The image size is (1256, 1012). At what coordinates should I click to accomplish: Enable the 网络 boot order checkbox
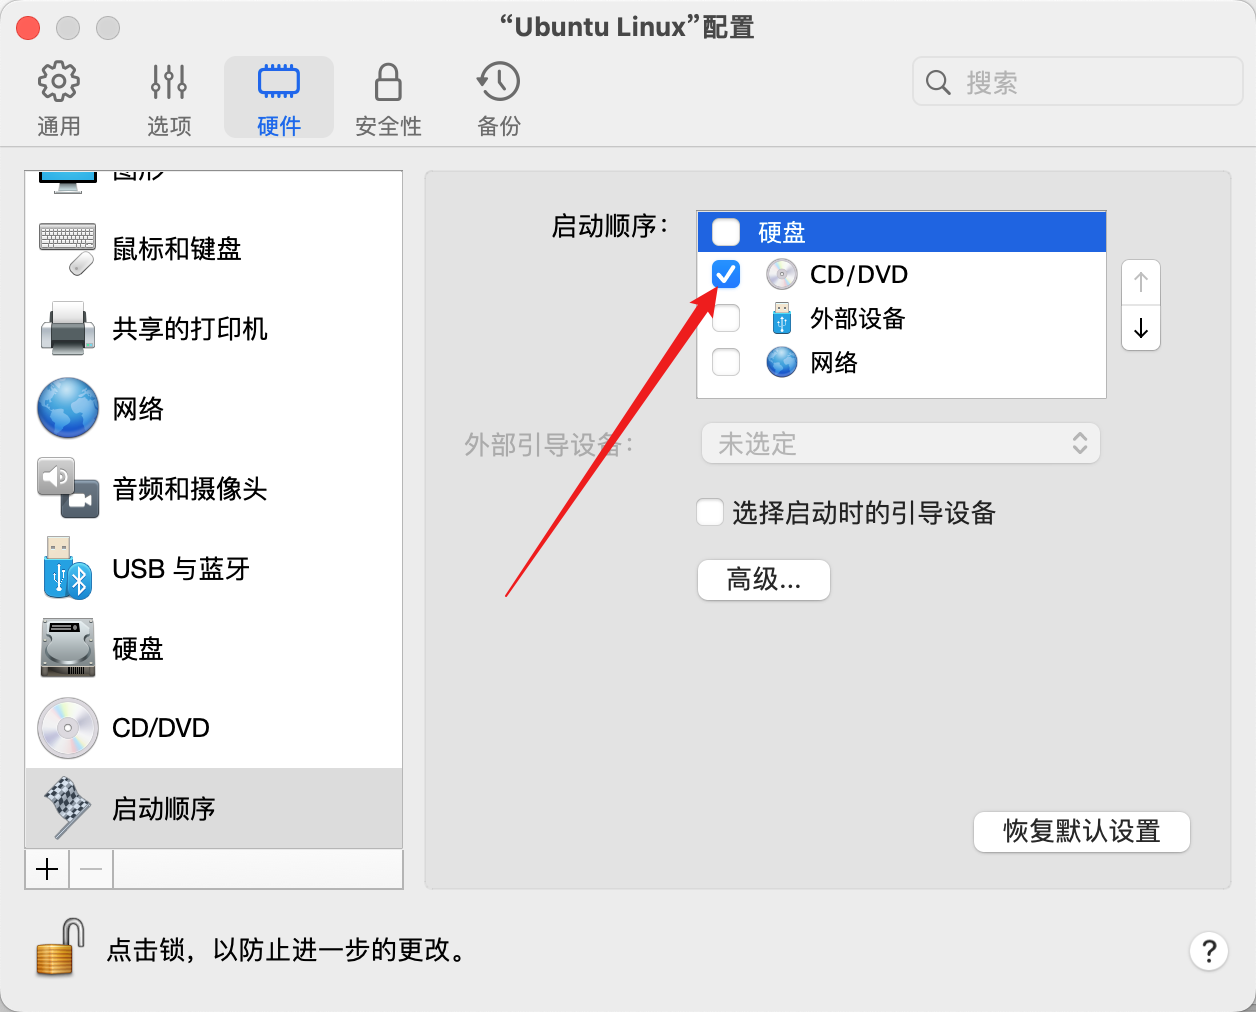[726, 362]
